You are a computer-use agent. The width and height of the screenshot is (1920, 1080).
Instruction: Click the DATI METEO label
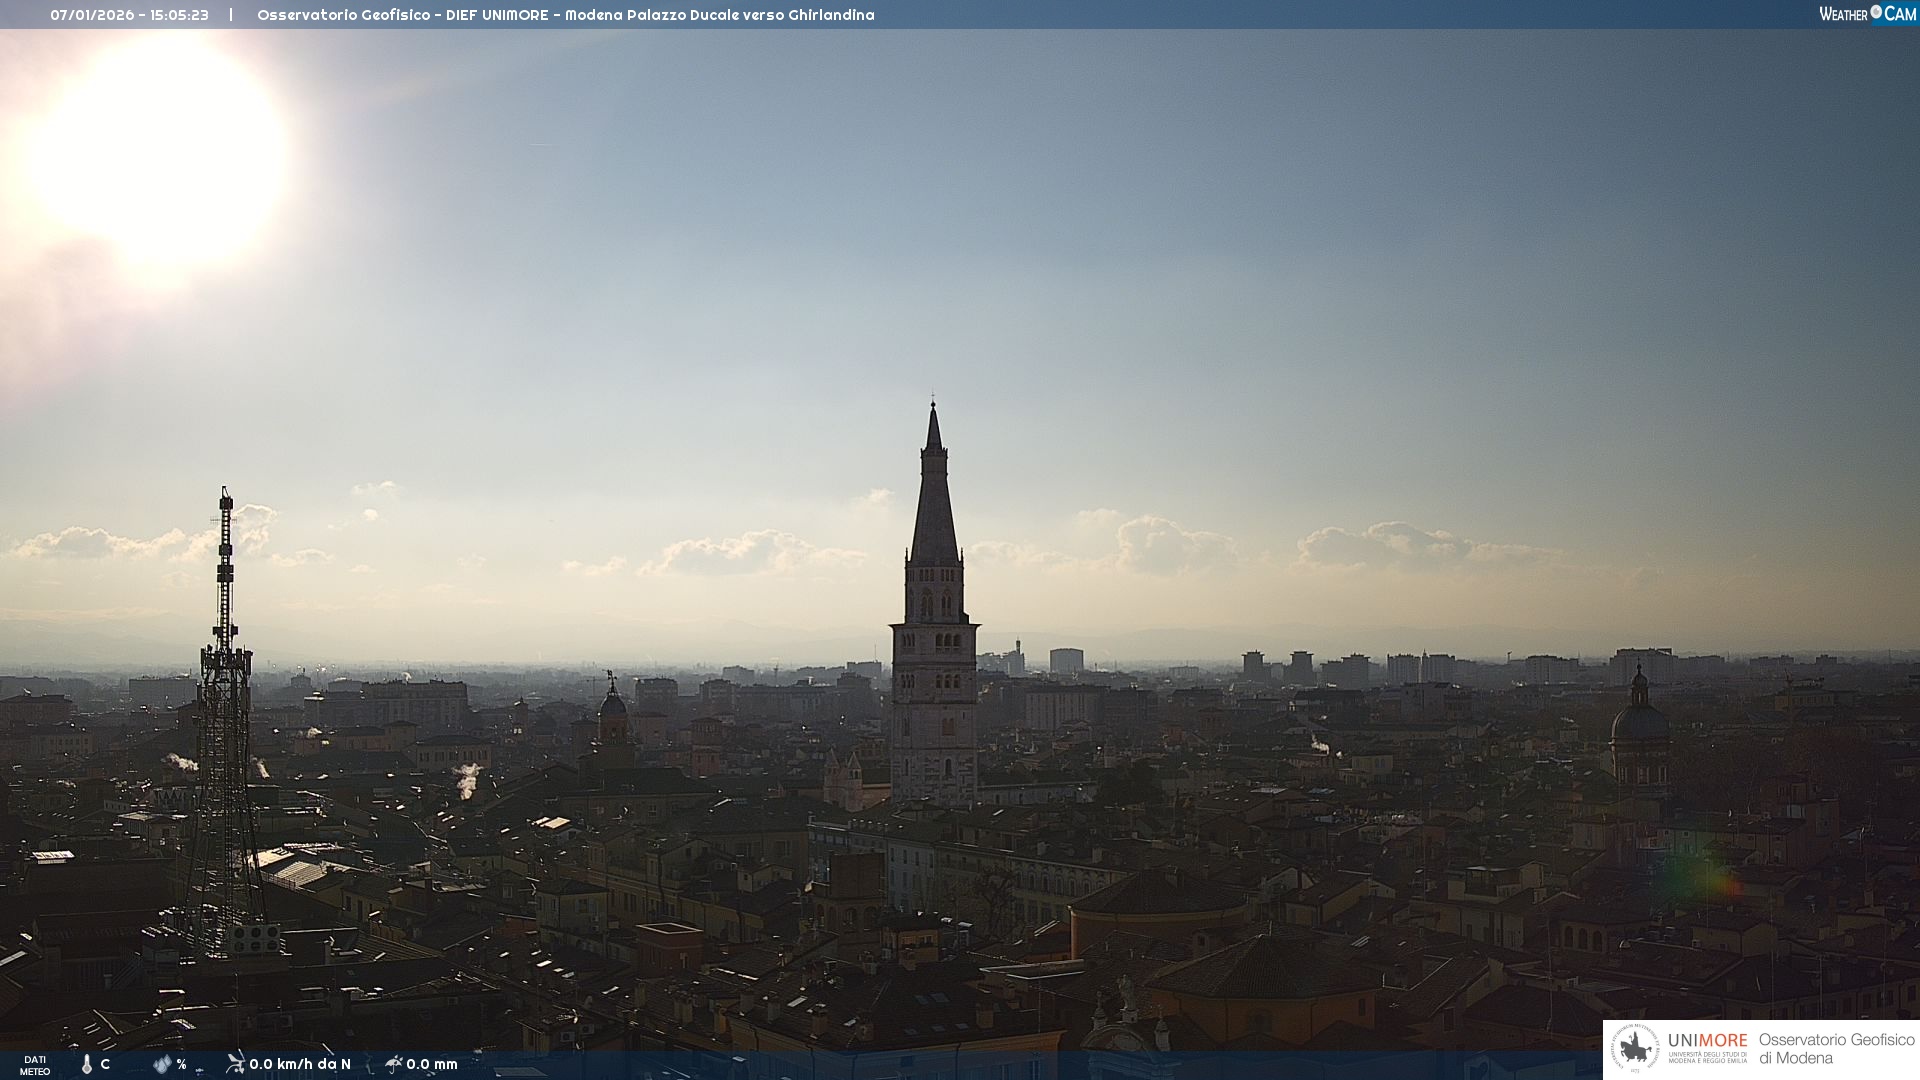35,1065
